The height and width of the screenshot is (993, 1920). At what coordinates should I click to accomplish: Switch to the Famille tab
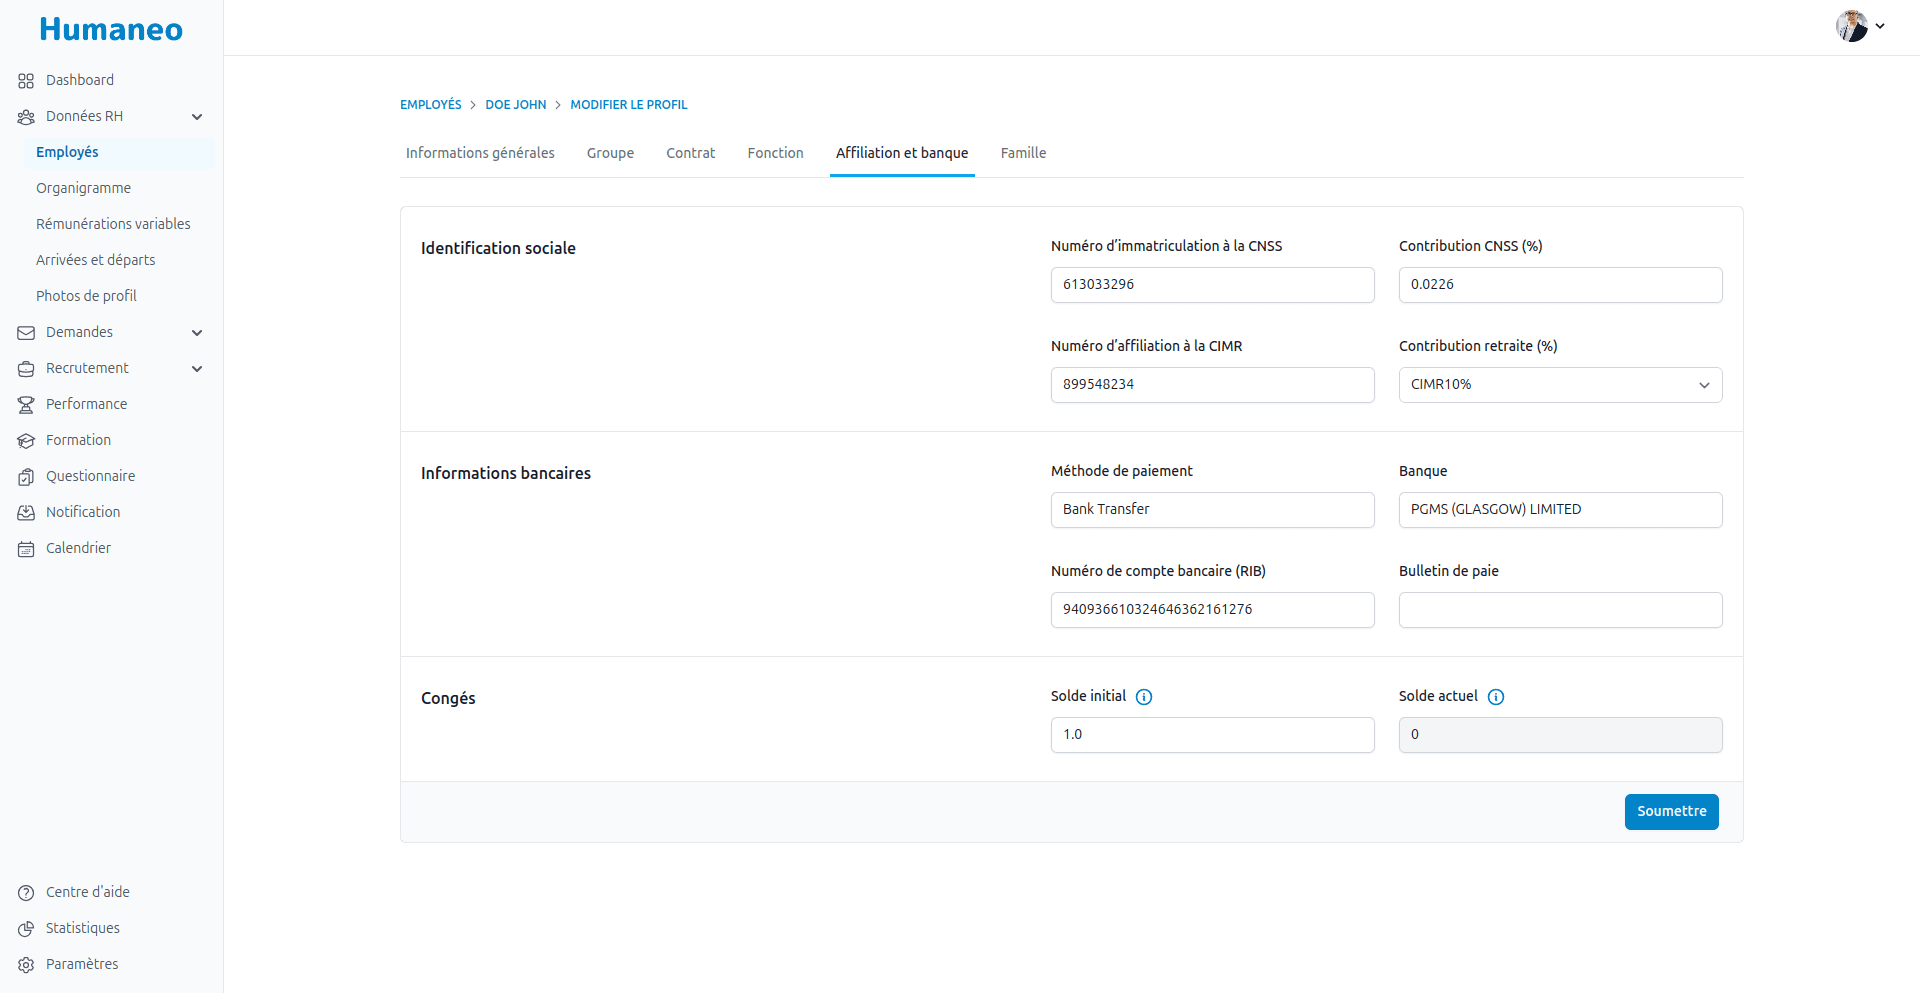coord(1023,153)
